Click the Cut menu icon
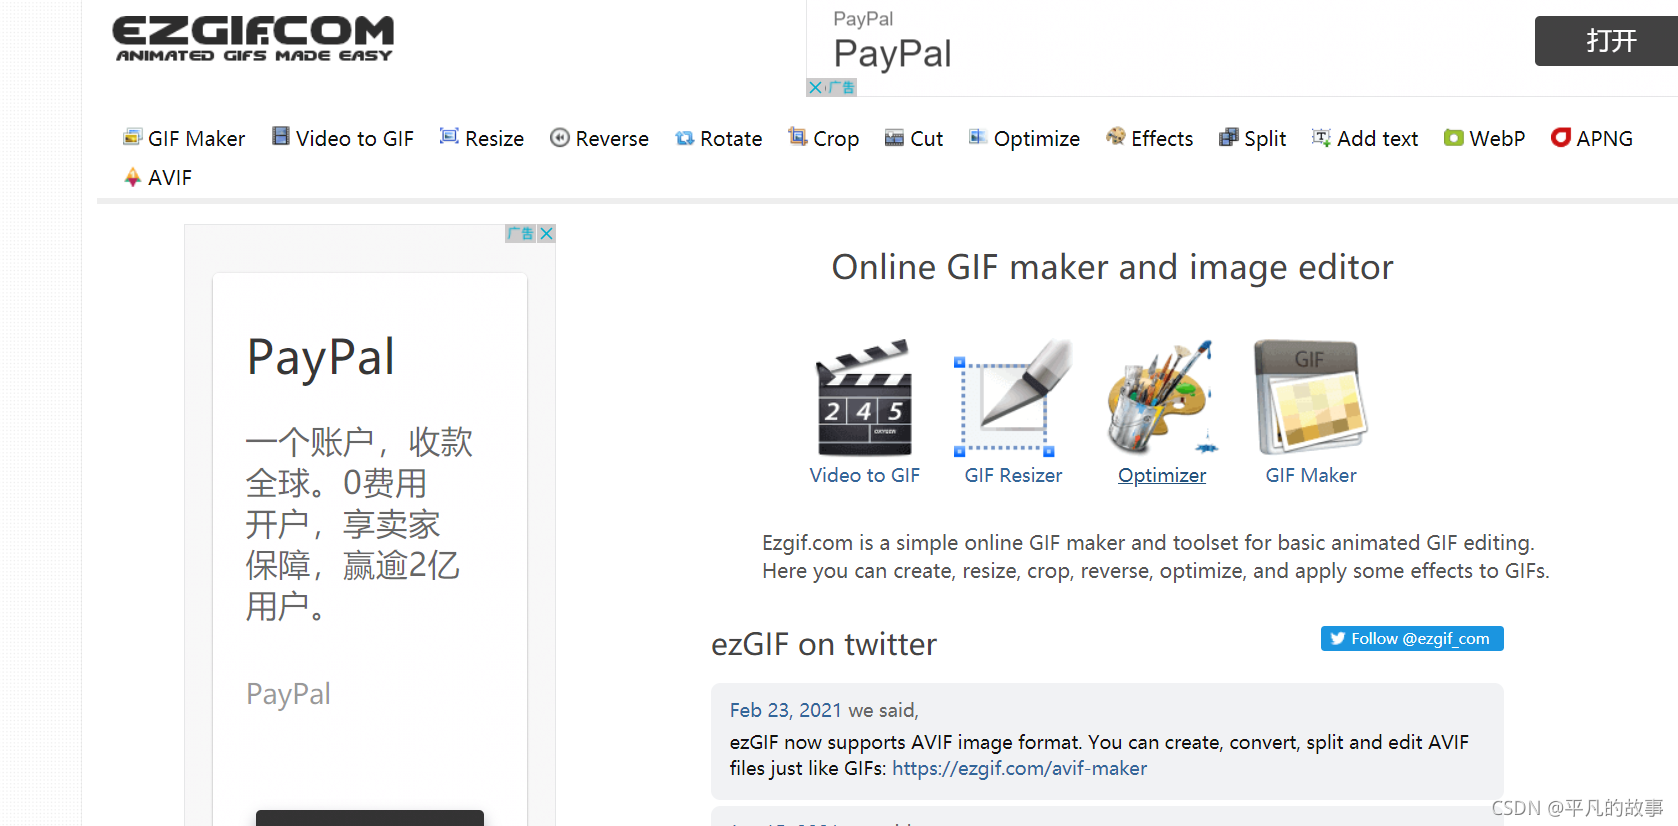The image size is (1678, 826). [894, 138]
